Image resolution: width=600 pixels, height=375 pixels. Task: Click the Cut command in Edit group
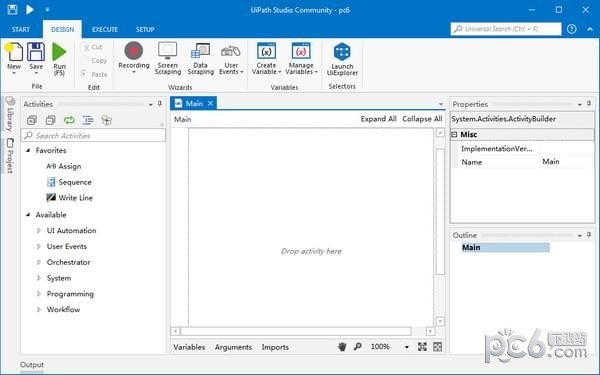click(92, 47)
